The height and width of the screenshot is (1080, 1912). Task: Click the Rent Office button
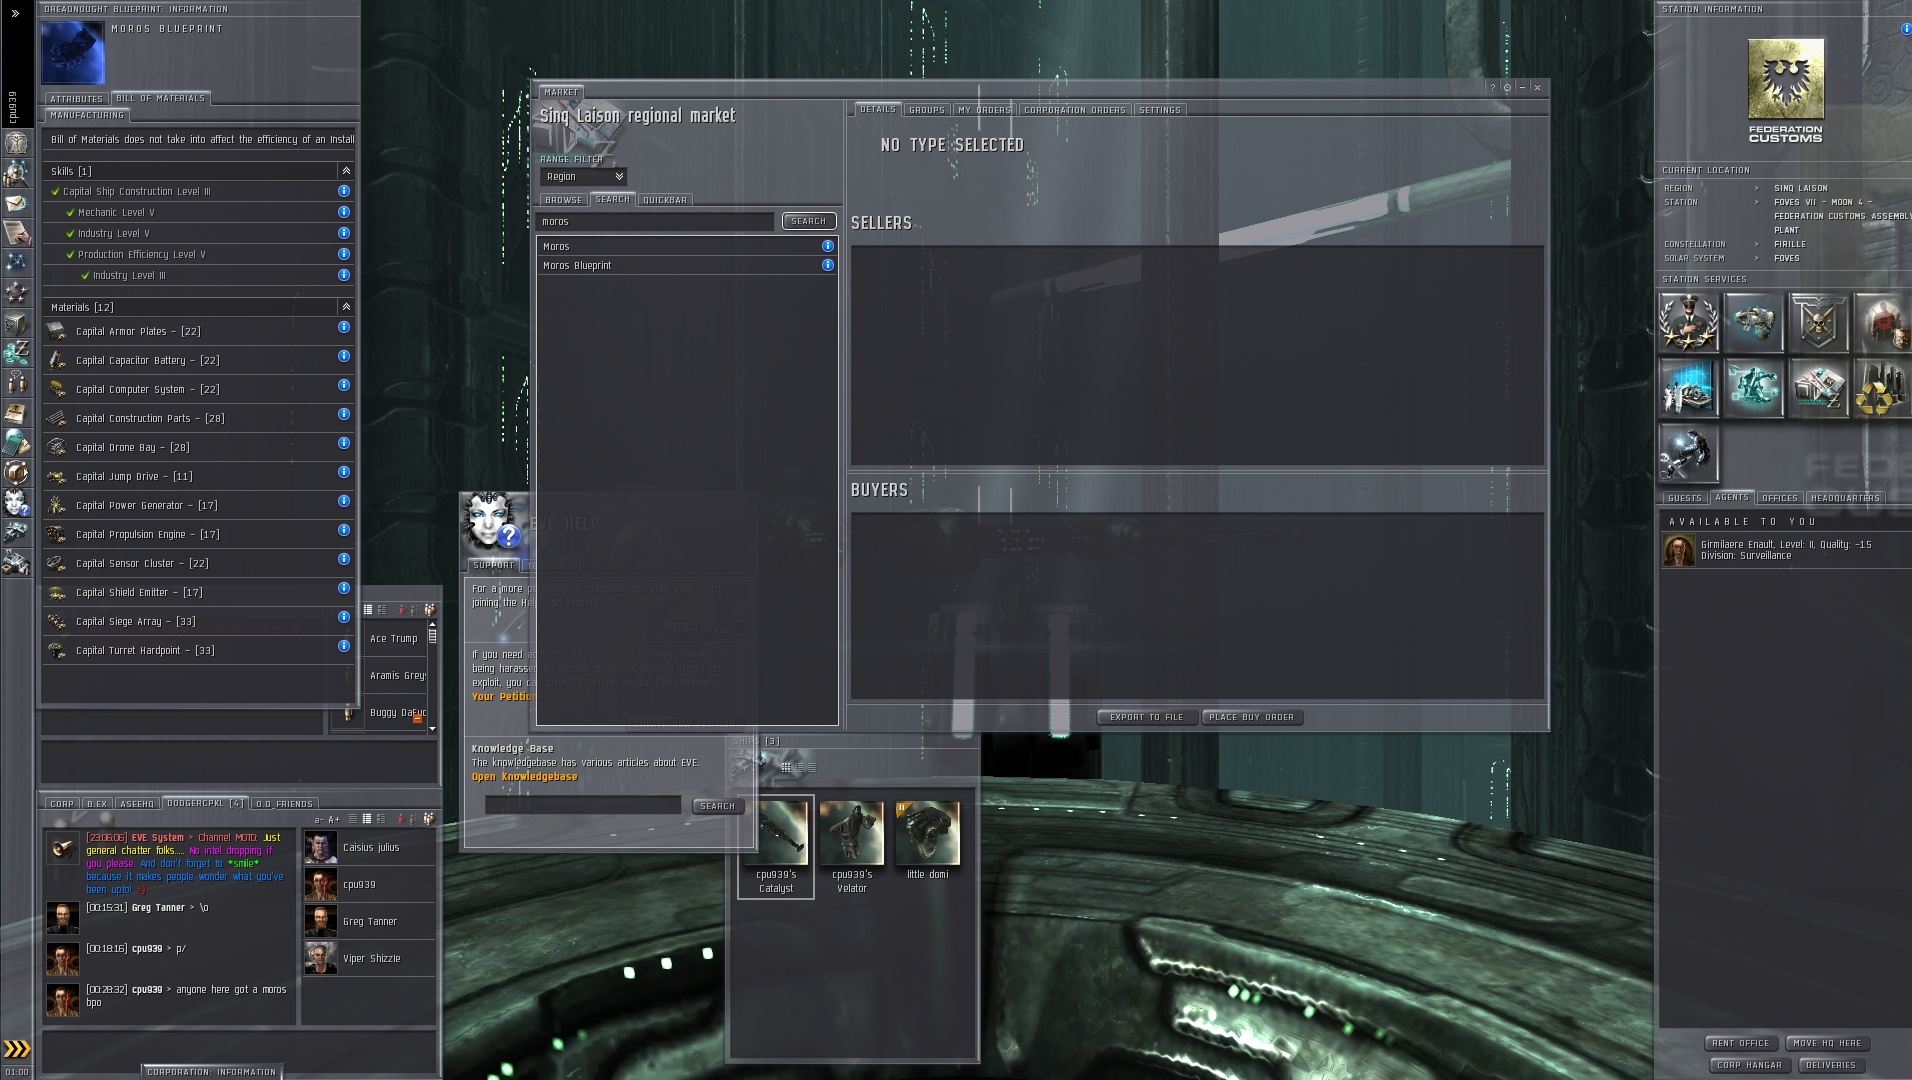1741,1043
